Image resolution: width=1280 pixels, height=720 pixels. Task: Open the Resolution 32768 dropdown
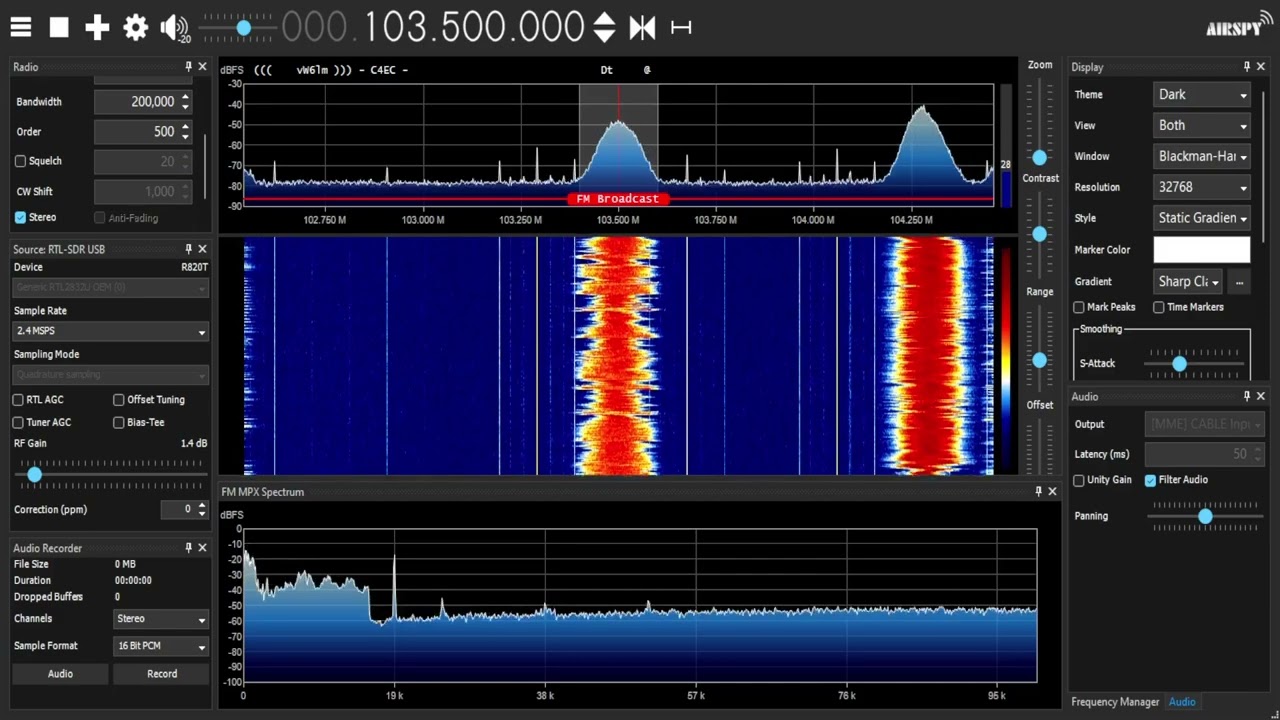[1202, 188]
